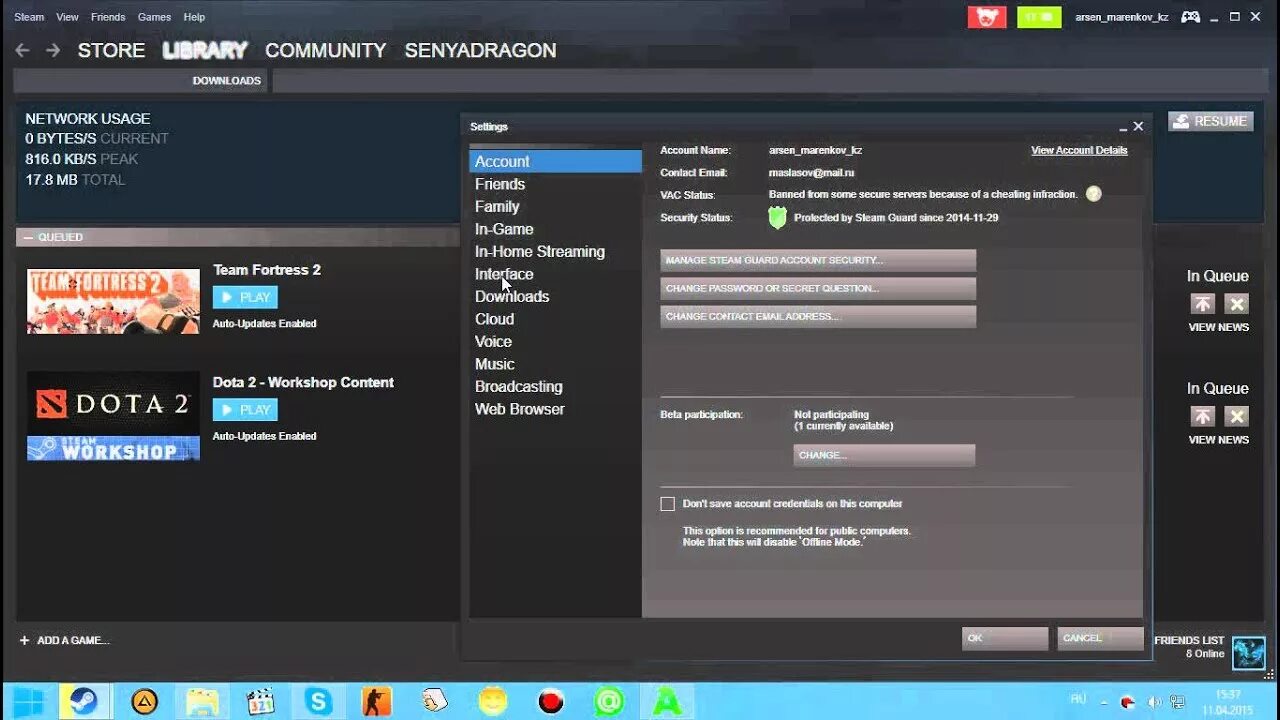Click Steam icon in taskbar

point(84,701)
